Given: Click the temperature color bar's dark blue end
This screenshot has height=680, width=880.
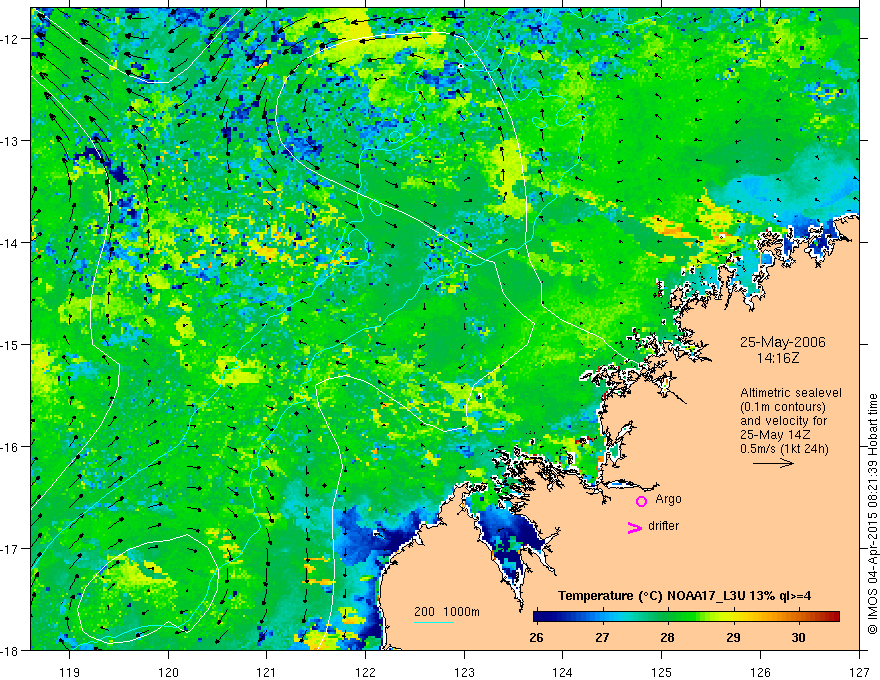Looking at the screenshot, I should [540, 617].
